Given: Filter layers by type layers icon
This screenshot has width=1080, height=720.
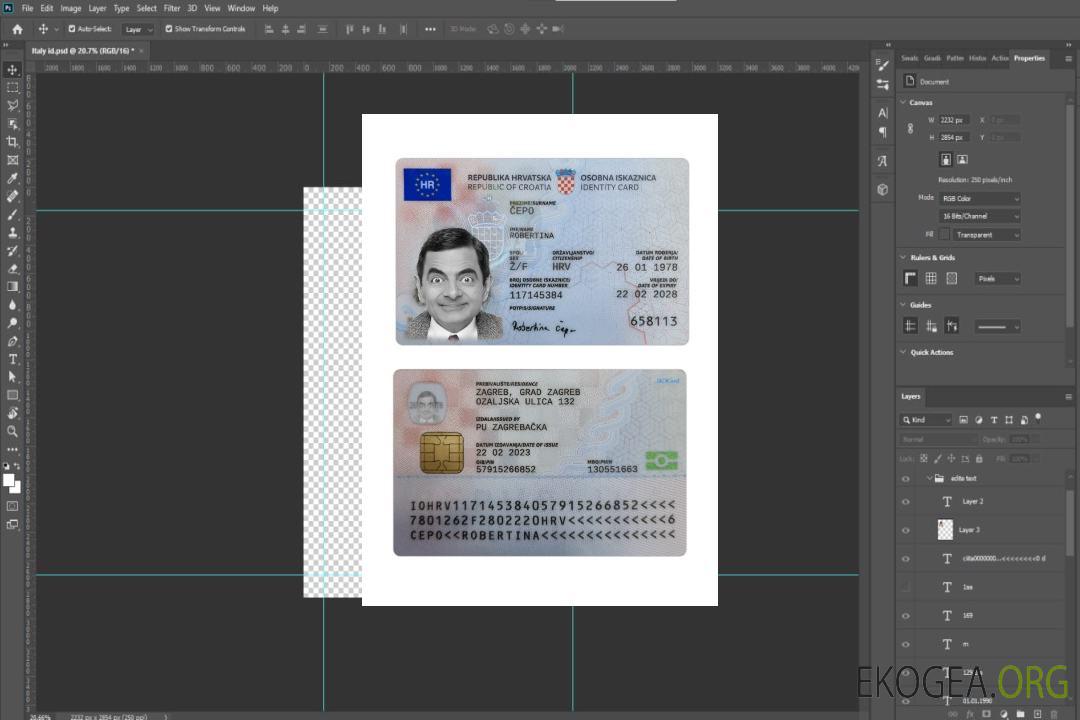Looking at the screenshot, I should coord(994,420).
